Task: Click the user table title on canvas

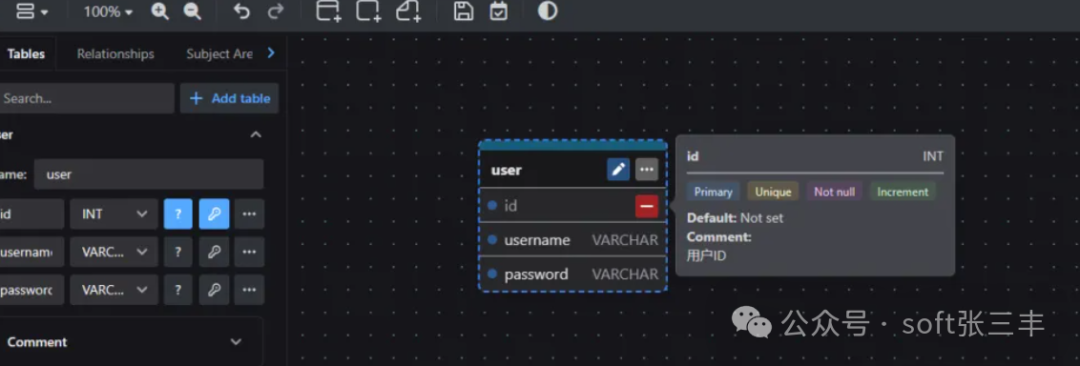Action: (506, 170)
